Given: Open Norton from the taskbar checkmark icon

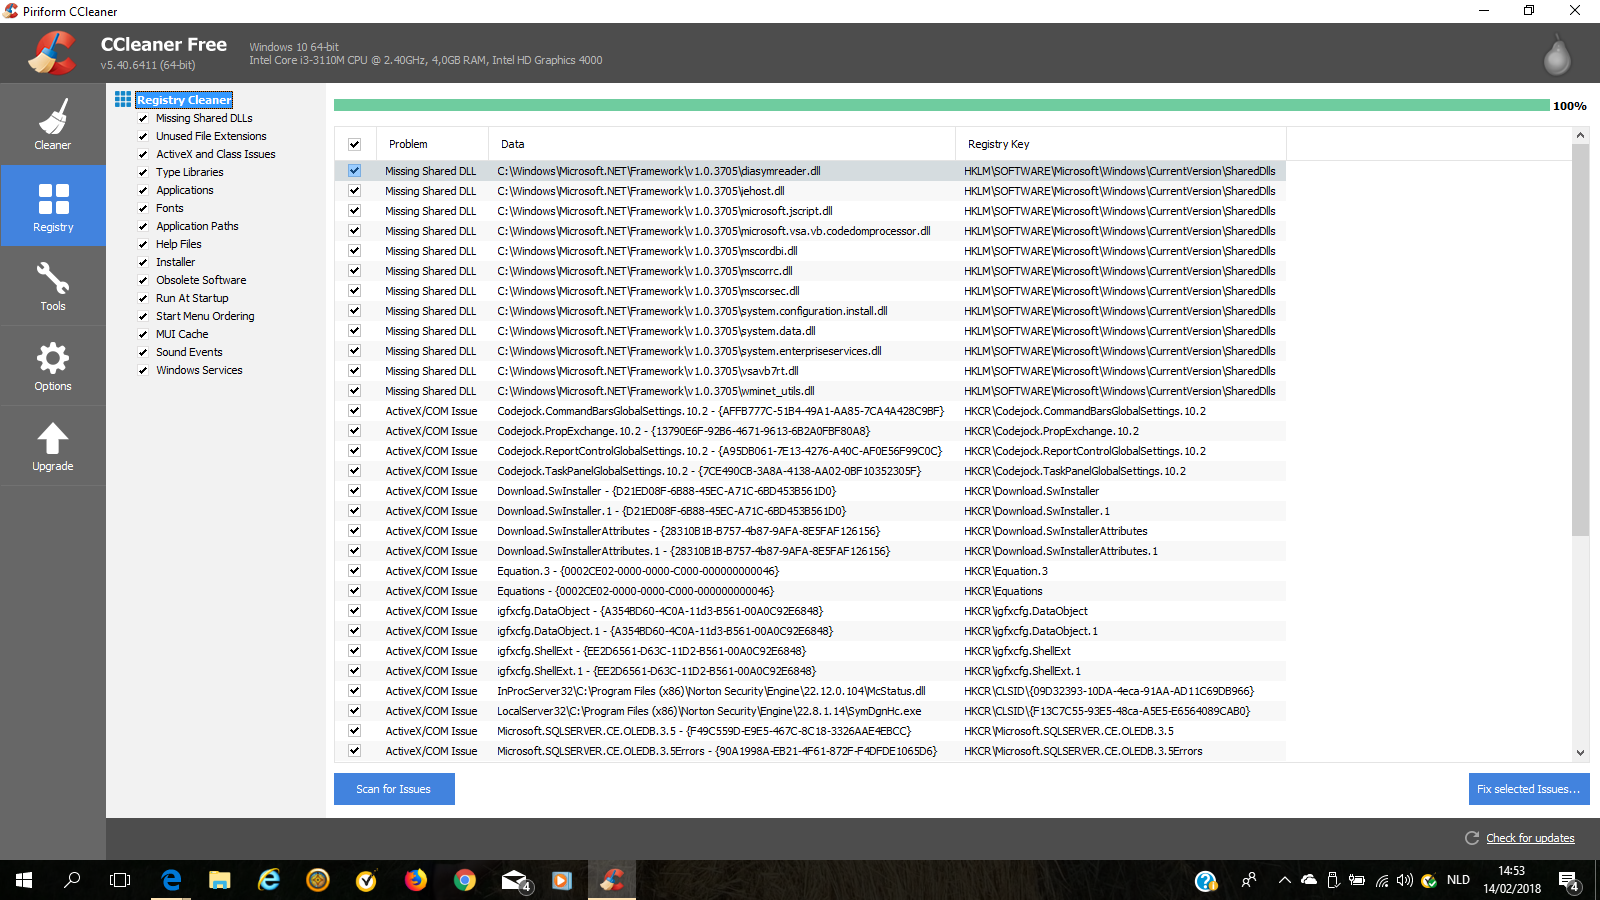Looking at the screenshot, I should pyautogui.click(x=366, y=880).
